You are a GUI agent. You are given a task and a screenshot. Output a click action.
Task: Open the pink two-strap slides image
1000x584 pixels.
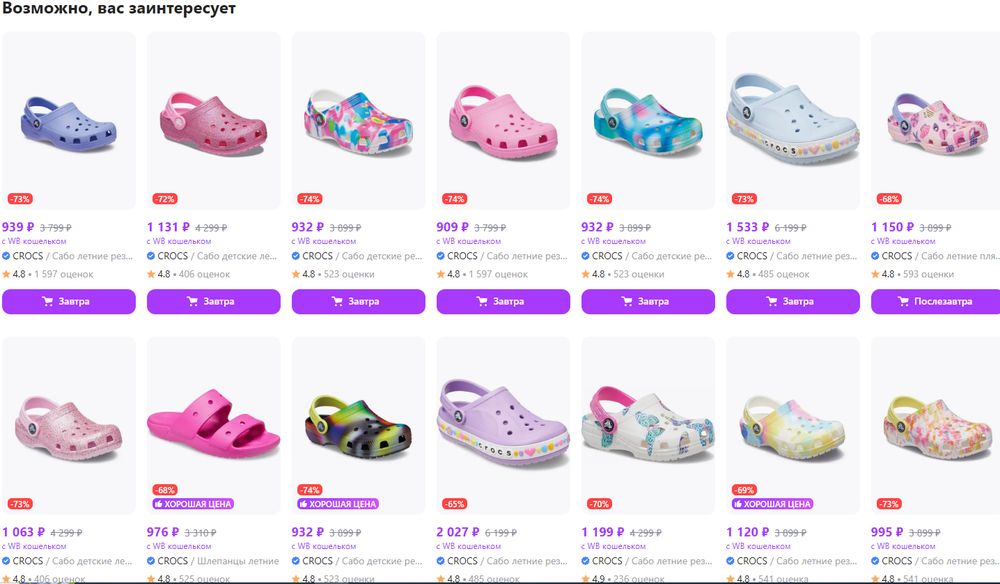pyautogui.click(x=213, y=418)
